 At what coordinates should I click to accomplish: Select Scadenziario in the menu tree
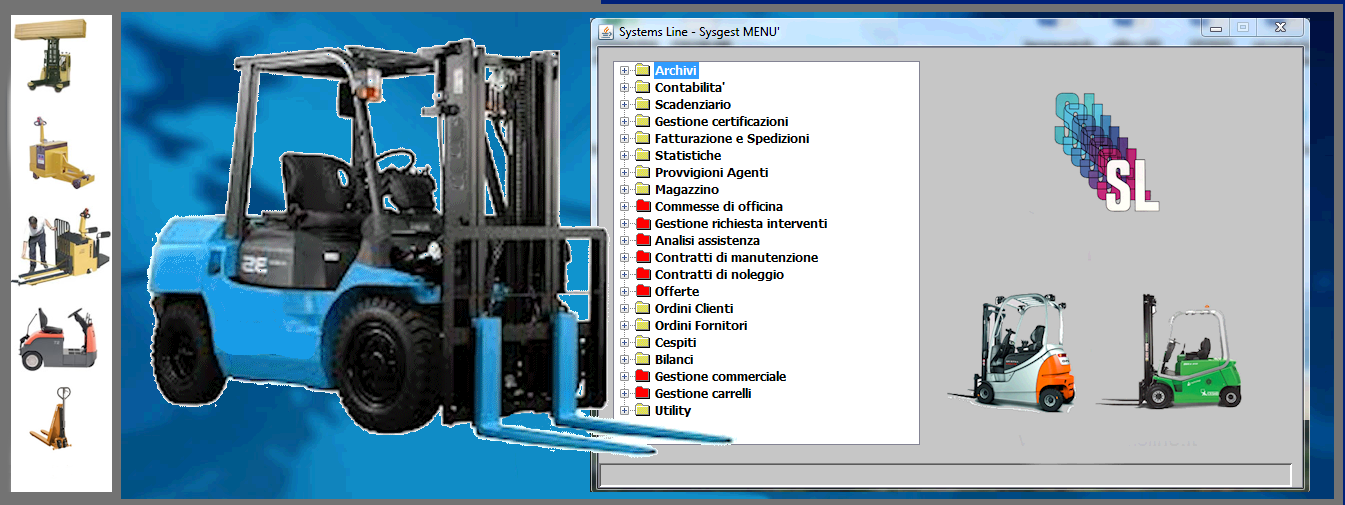point(692,105)
